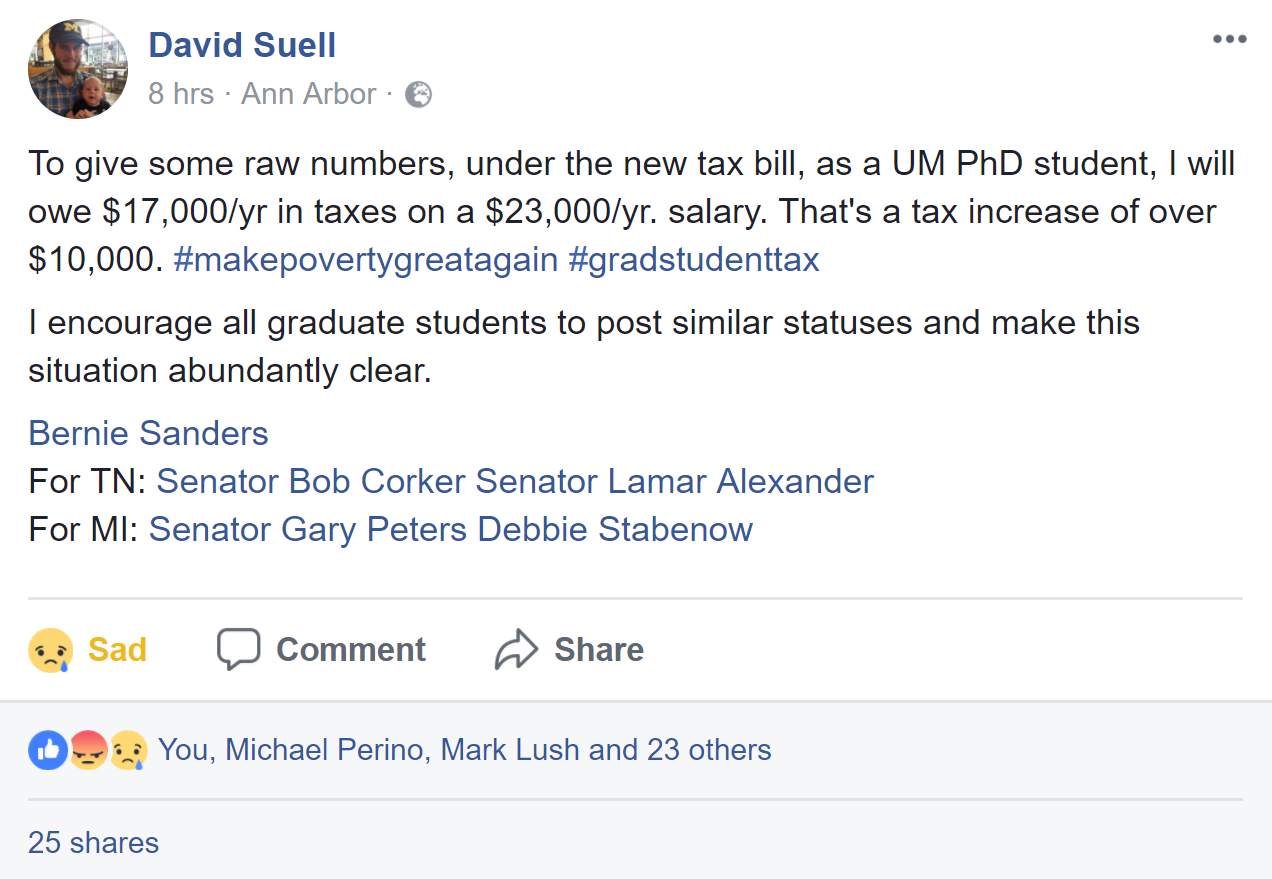Open the 25 shares list
This screenshot has width=1272, height=879.
(x=93, y=843)
